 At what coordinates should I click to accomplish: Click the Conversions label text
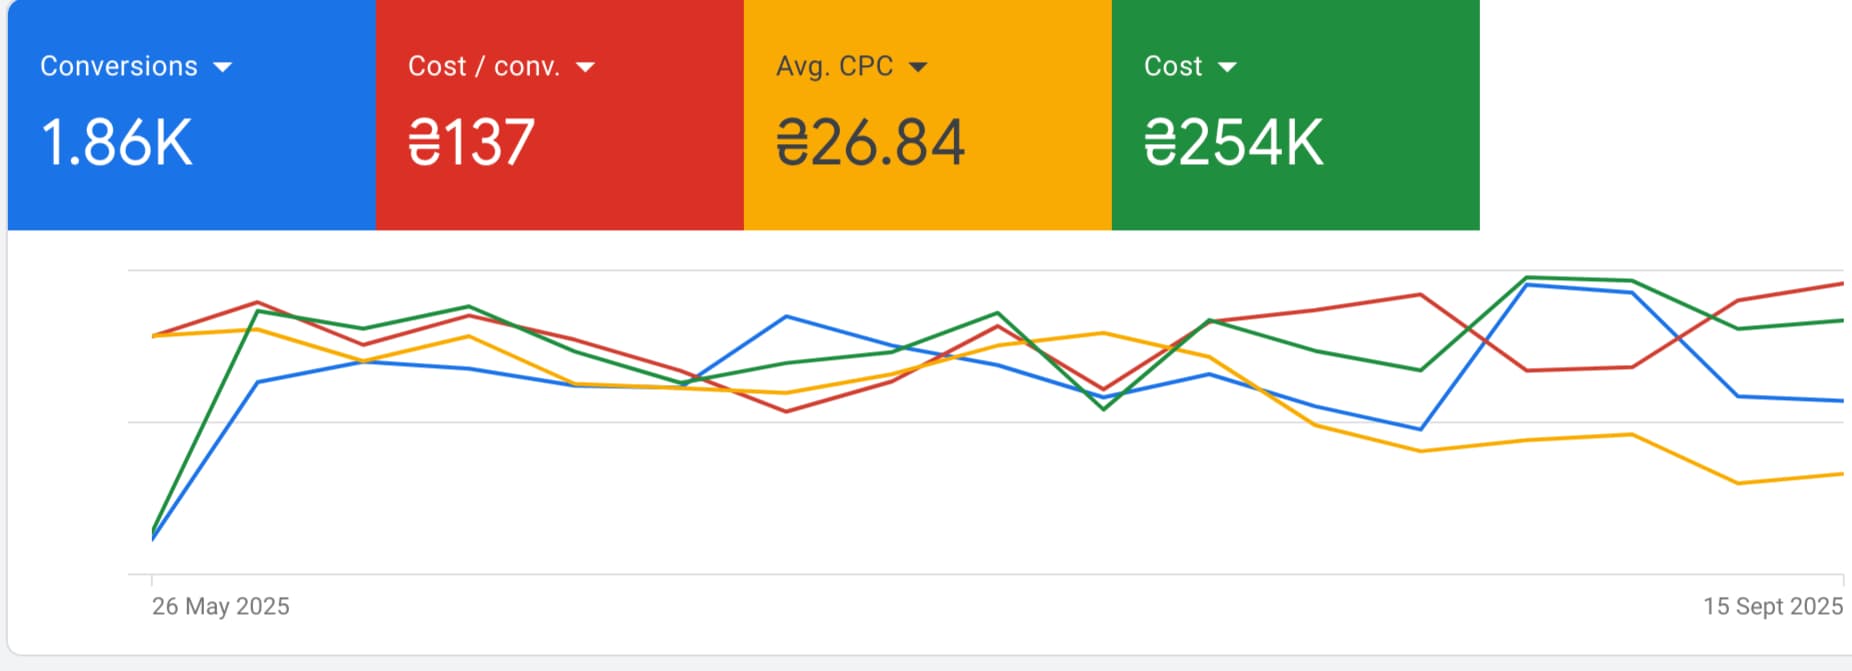point(119,66)
